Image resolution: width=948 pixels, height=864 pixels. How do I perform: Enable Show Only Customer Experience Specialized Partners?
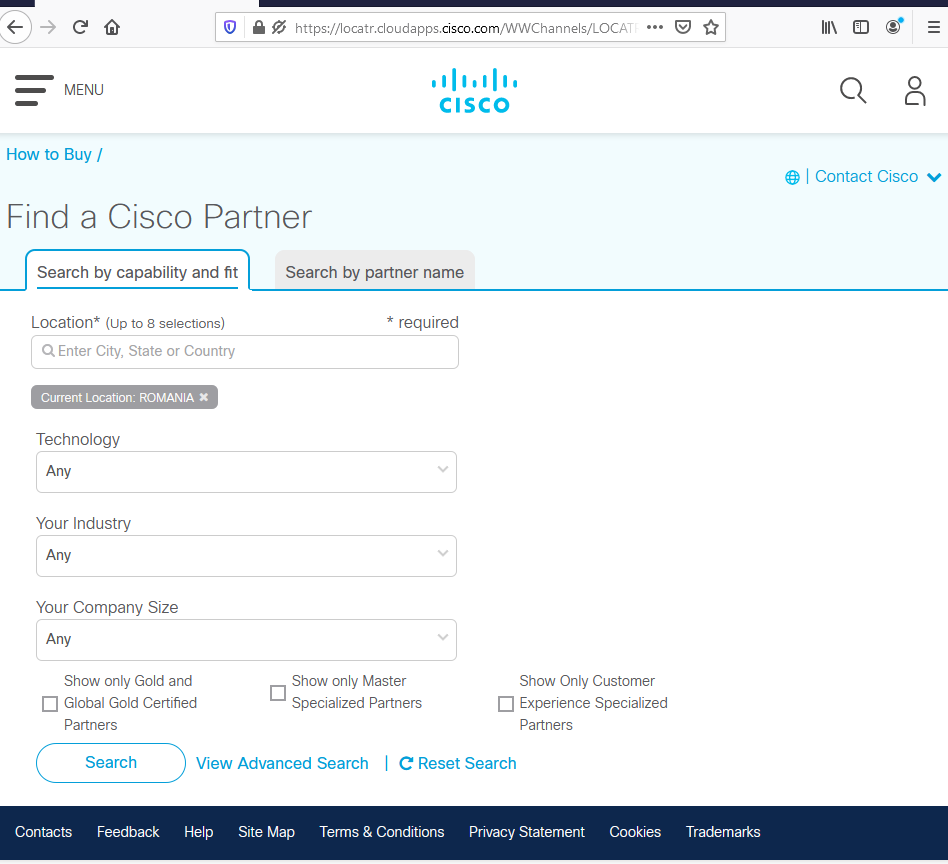pyautogui.click(x=506, y=703)
